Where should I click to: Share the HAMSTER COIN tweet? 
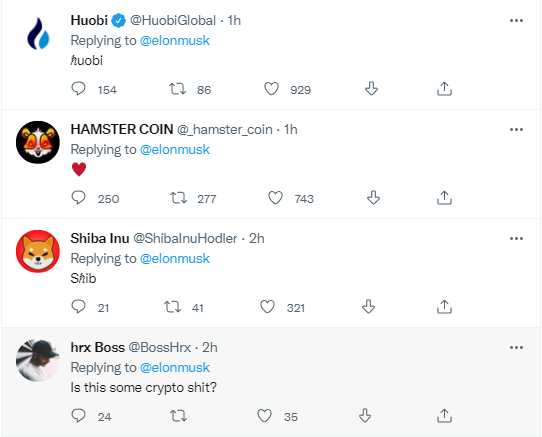click(x=444, y=198)
